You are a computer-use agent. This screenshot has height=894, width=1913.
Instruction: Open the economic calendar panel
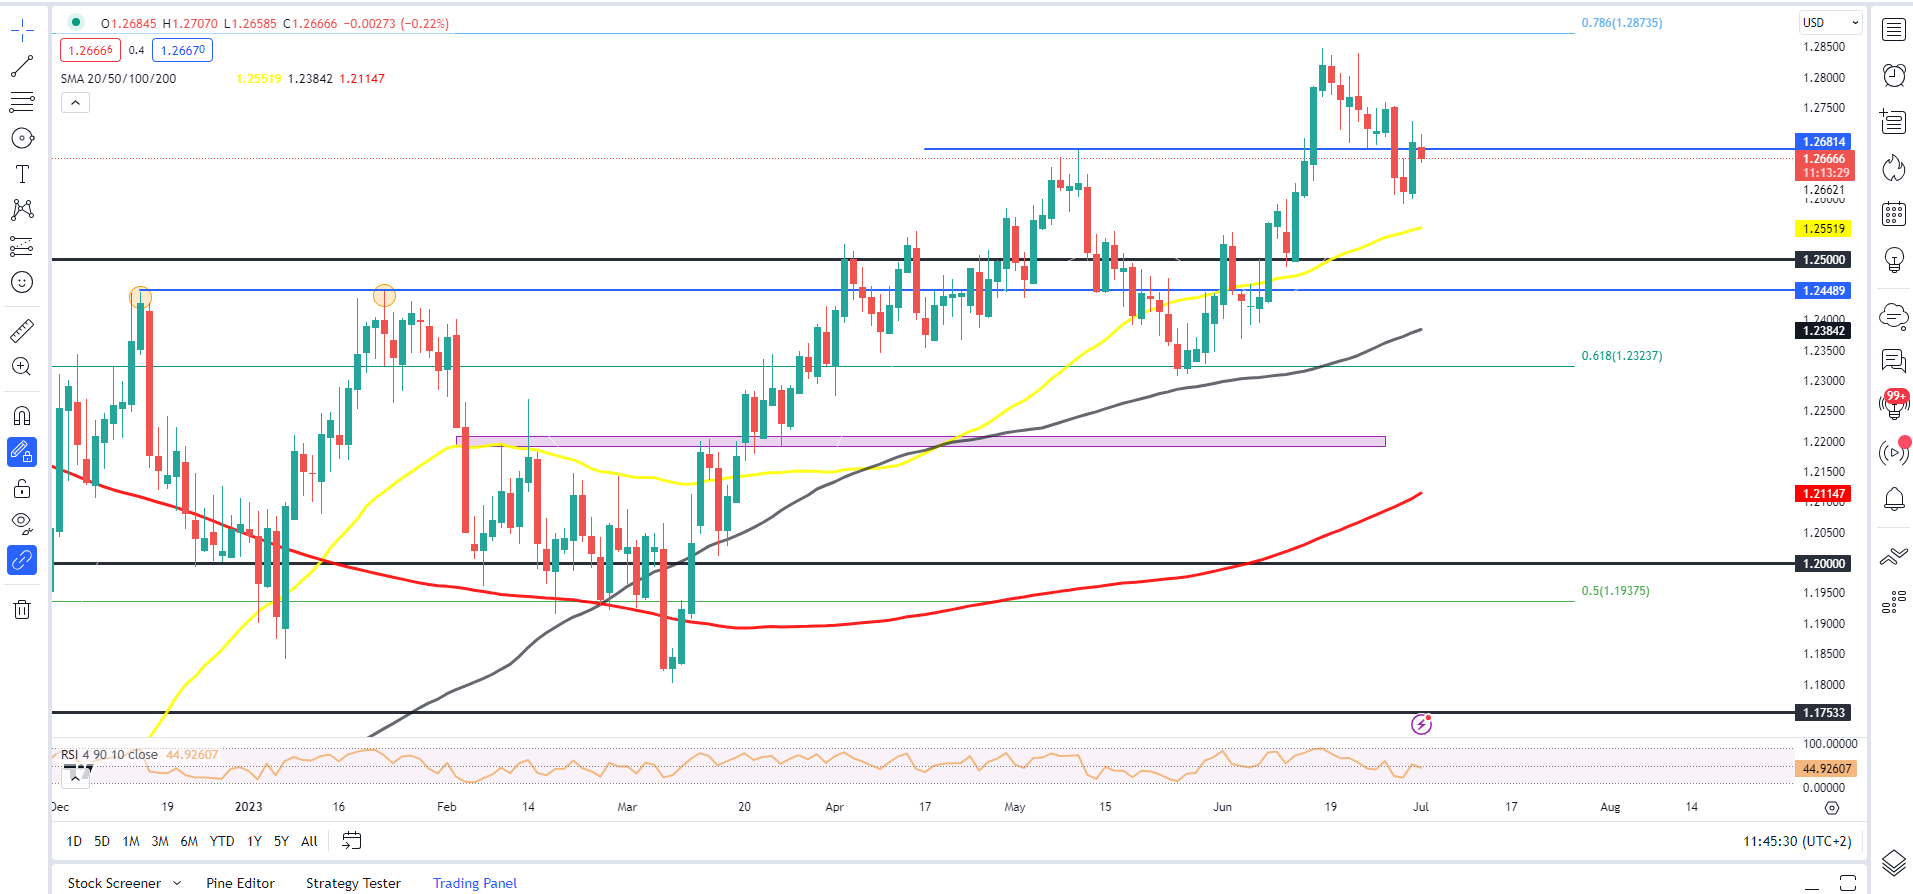(x=1894, y=213)
